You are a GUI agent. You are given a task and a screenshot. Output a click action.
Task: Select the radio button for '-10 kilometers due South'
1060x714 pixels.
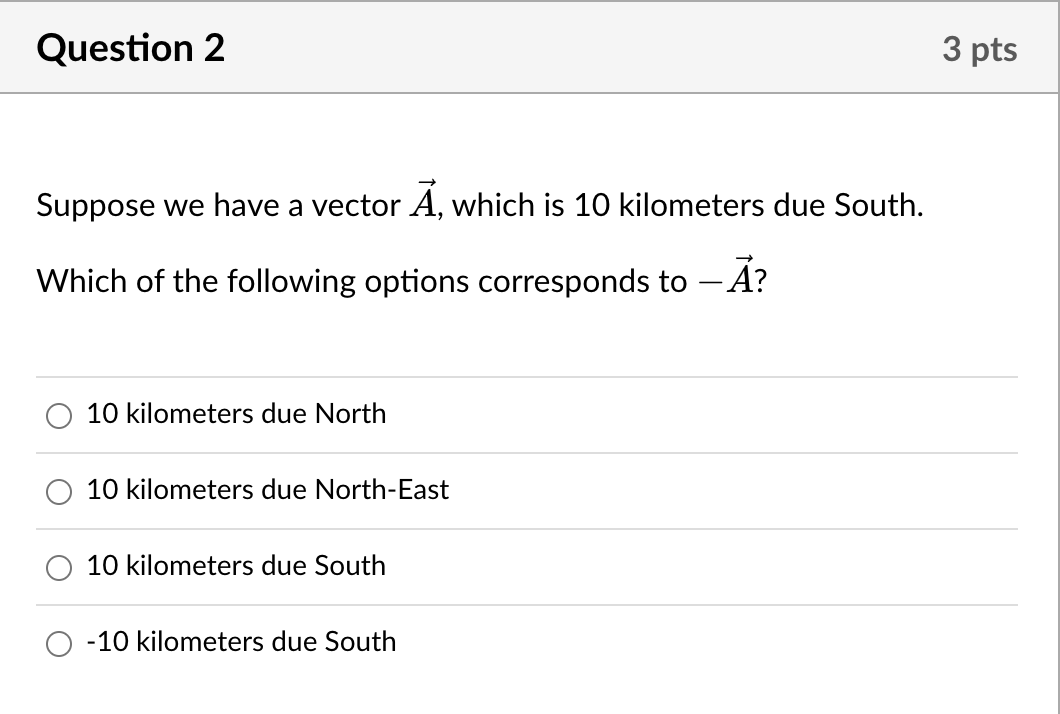pyautogui.click(x=60, y=643)
